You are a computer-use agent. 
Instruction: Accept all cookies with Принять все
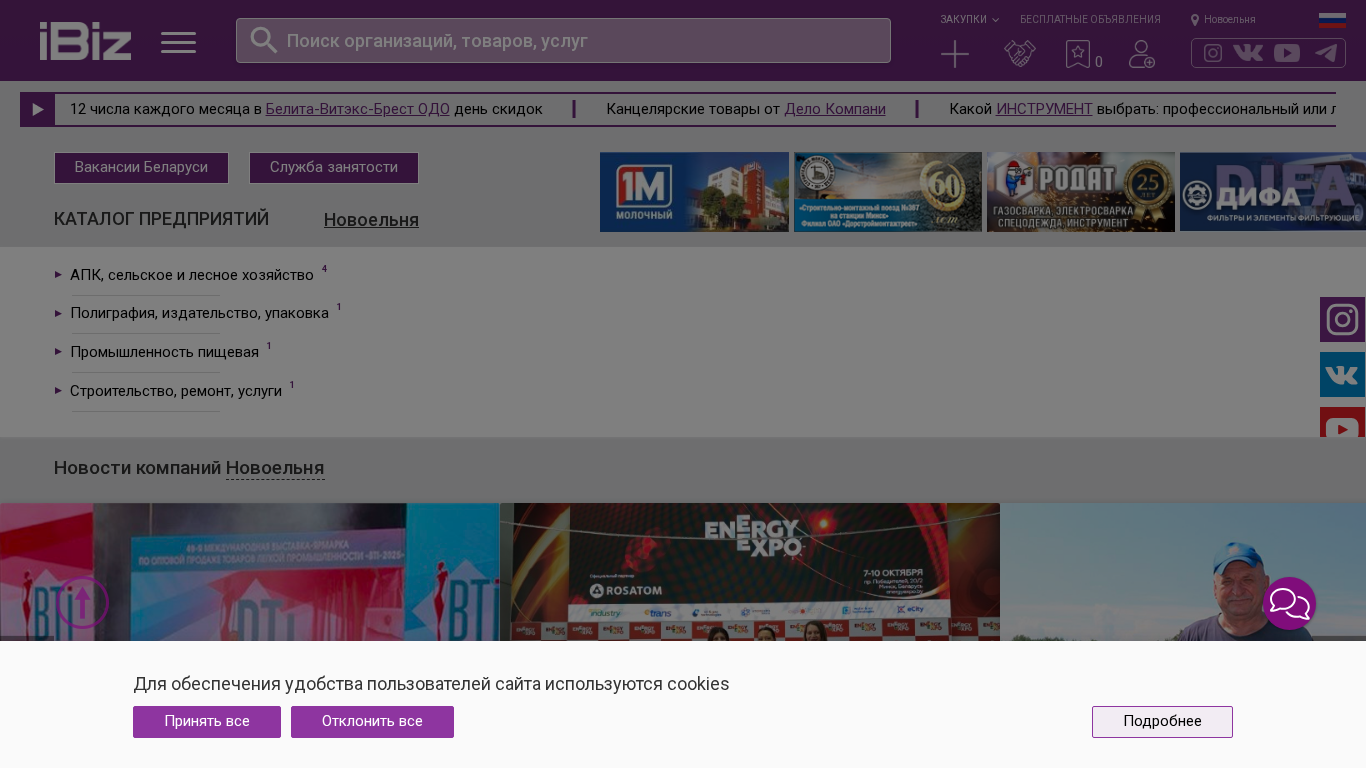coord(207,722)
